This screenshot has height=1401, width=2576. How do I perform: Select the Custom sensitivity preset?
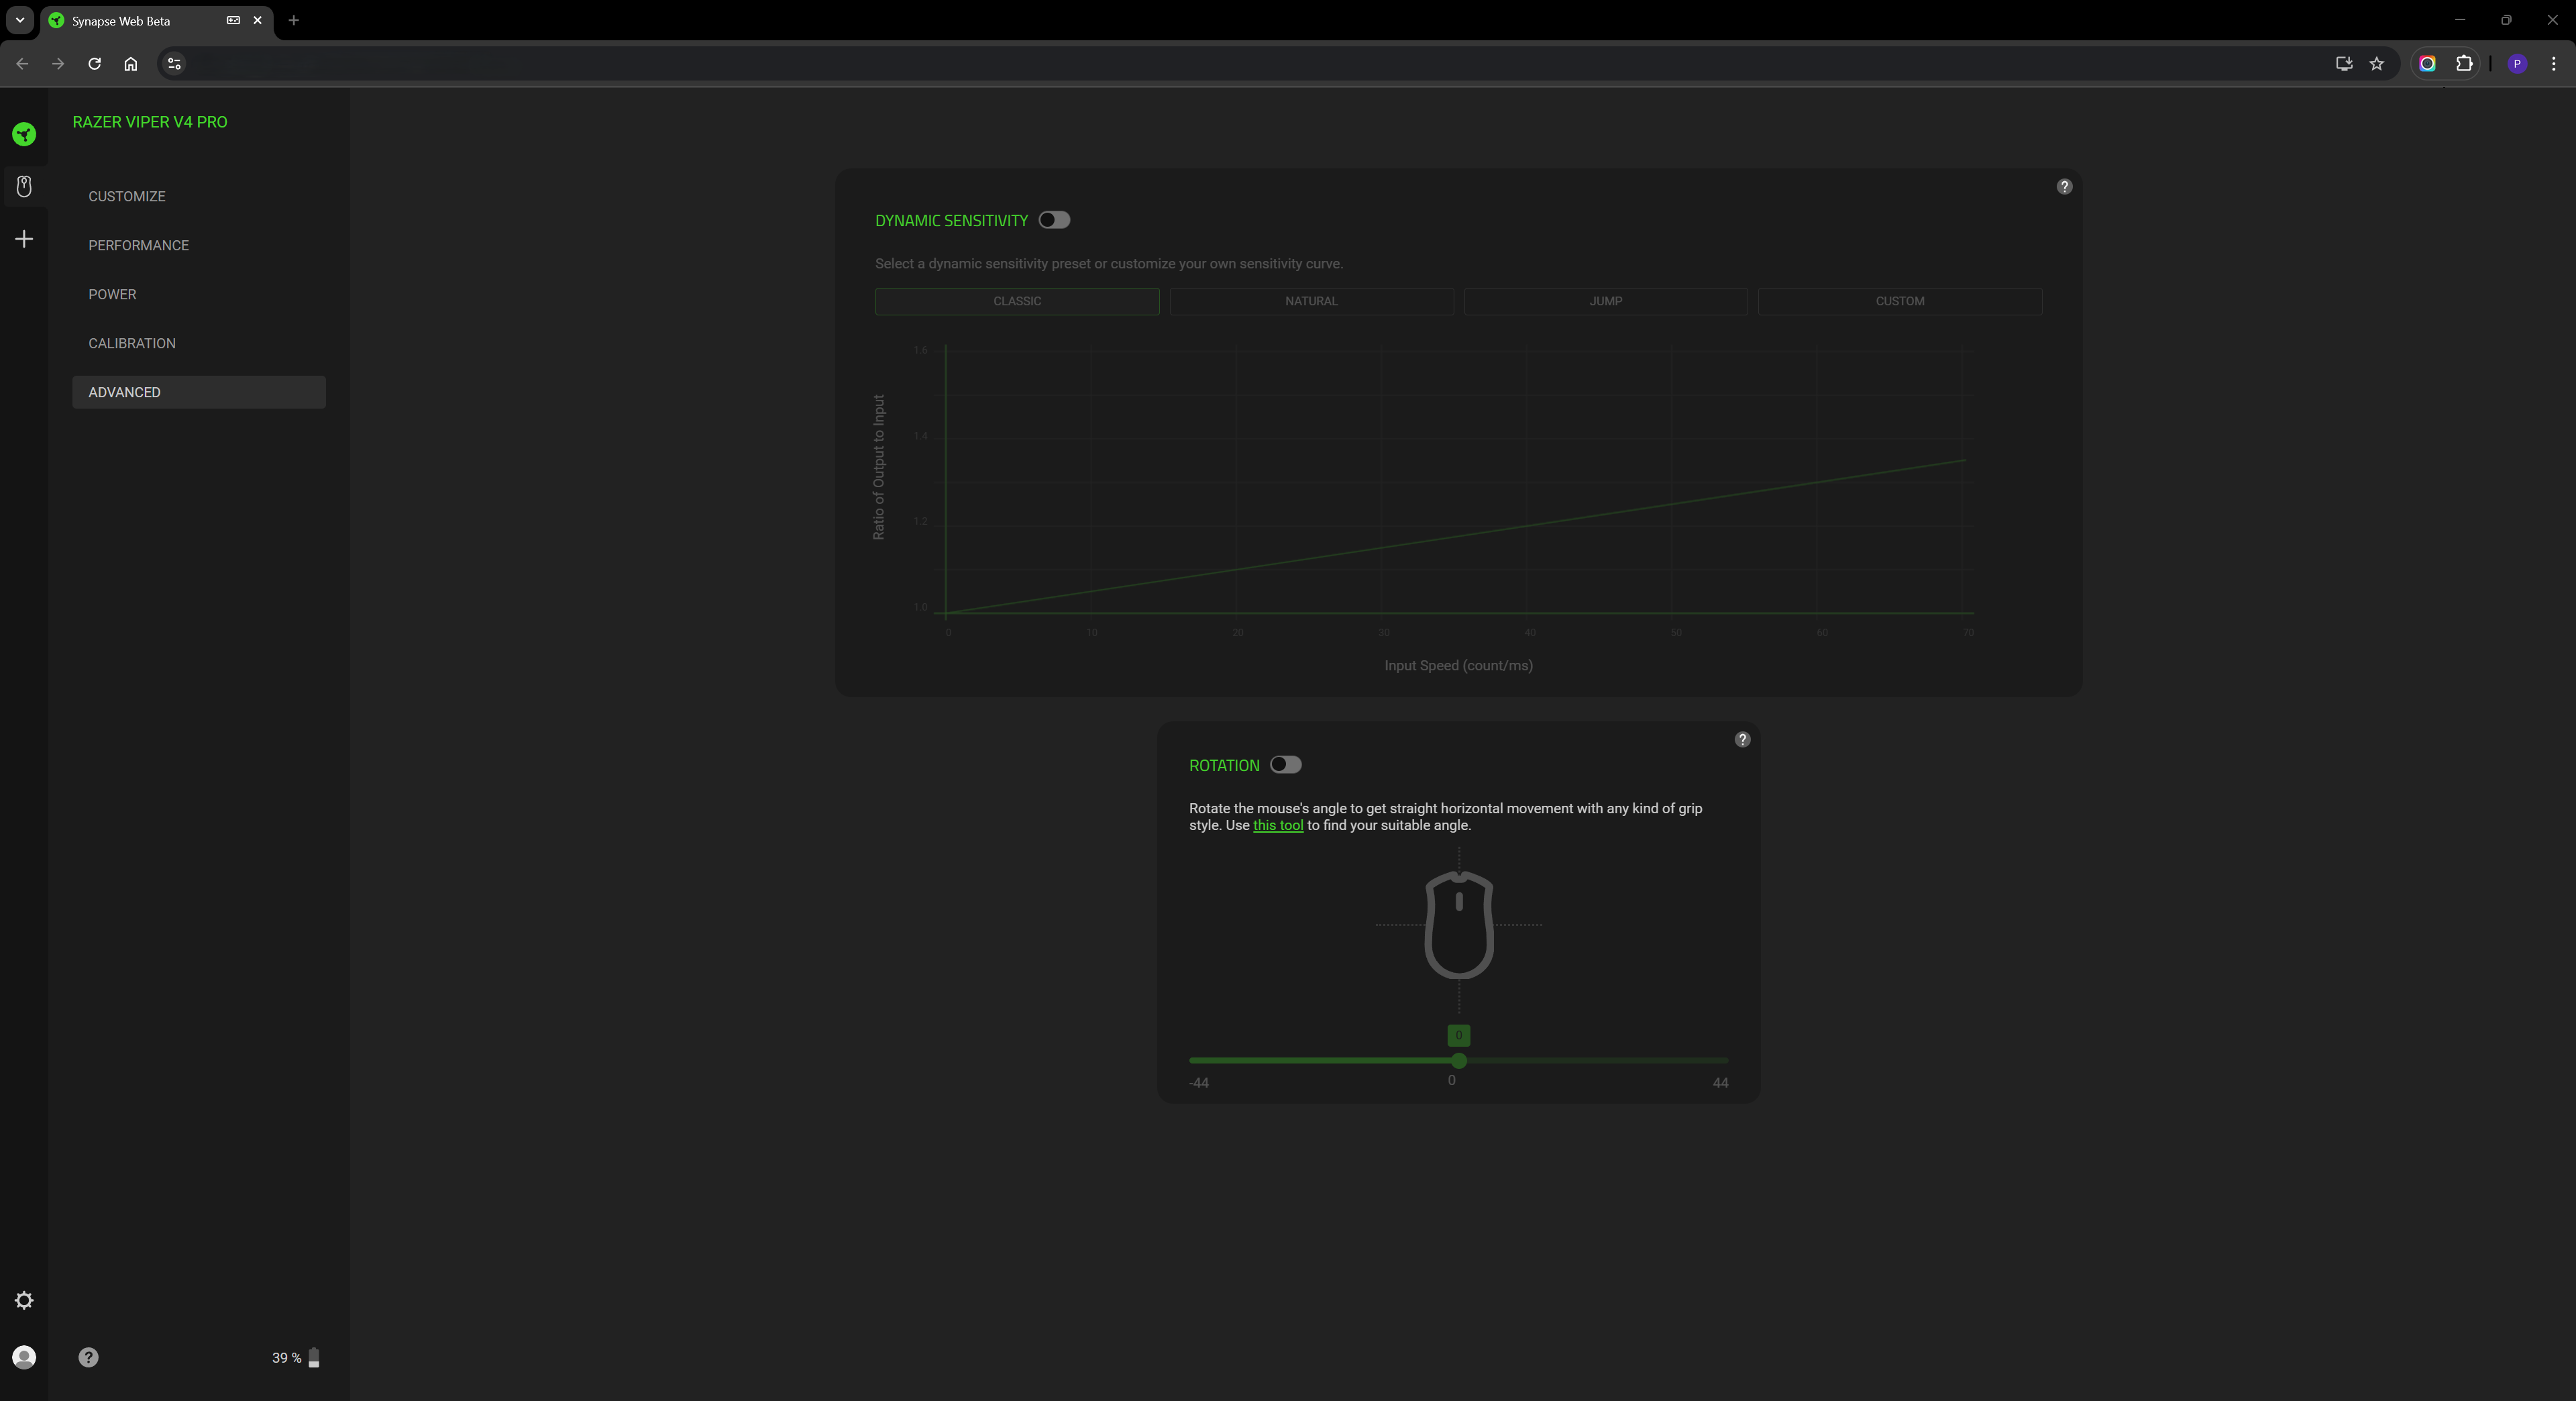pyautogui.click(x=1899, y=301)
